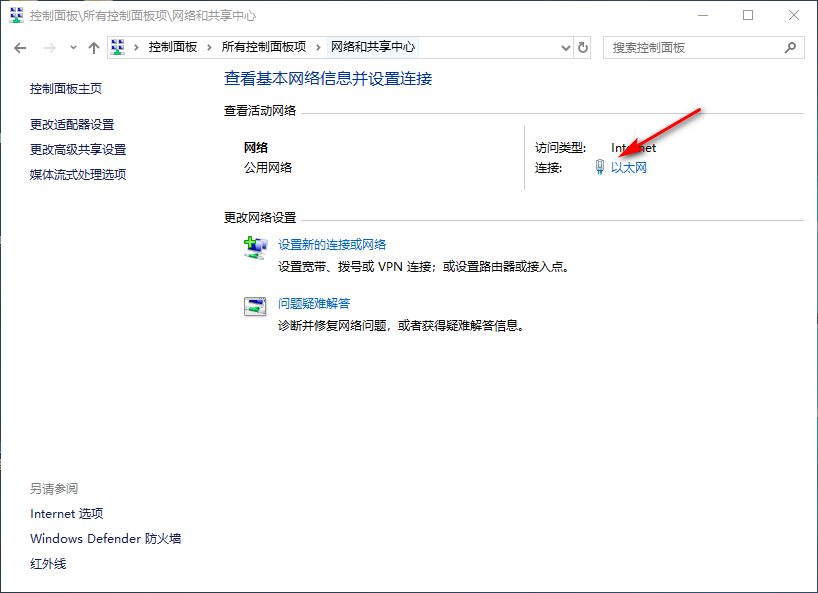Open the recent locations dropdown arrow

point(72,48)
